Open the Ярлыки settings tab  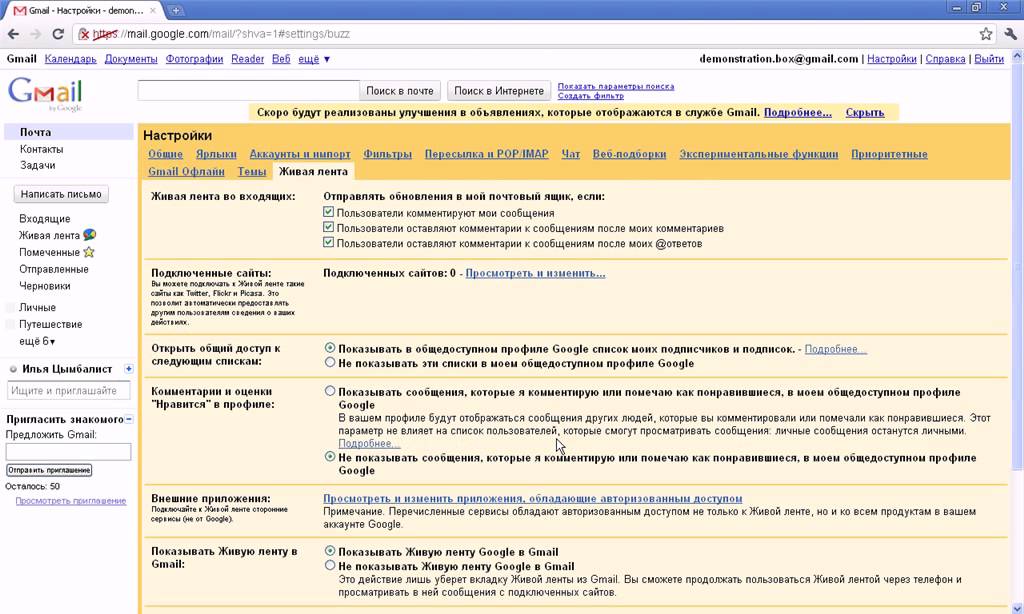coord(216,154)
